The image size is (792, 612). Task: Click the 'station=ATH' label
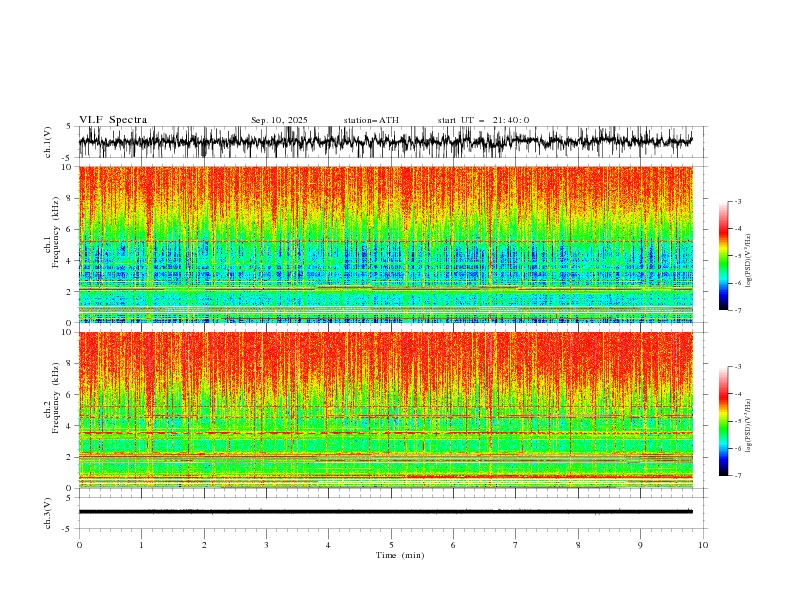[x=371, y=120]
